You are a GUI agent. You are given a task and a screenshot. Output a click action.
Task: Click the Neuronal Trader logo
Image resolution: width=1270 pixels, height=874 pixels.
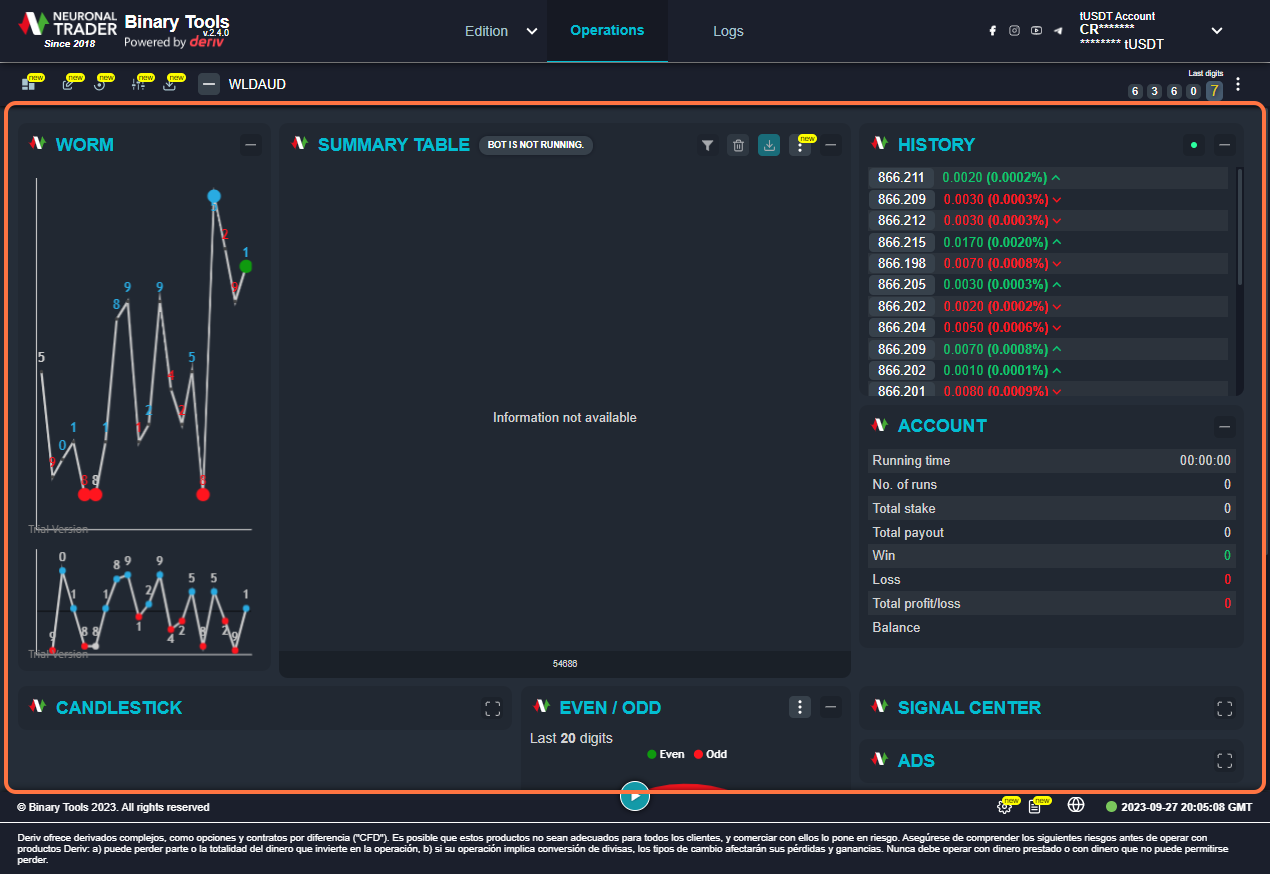point(67,30)
